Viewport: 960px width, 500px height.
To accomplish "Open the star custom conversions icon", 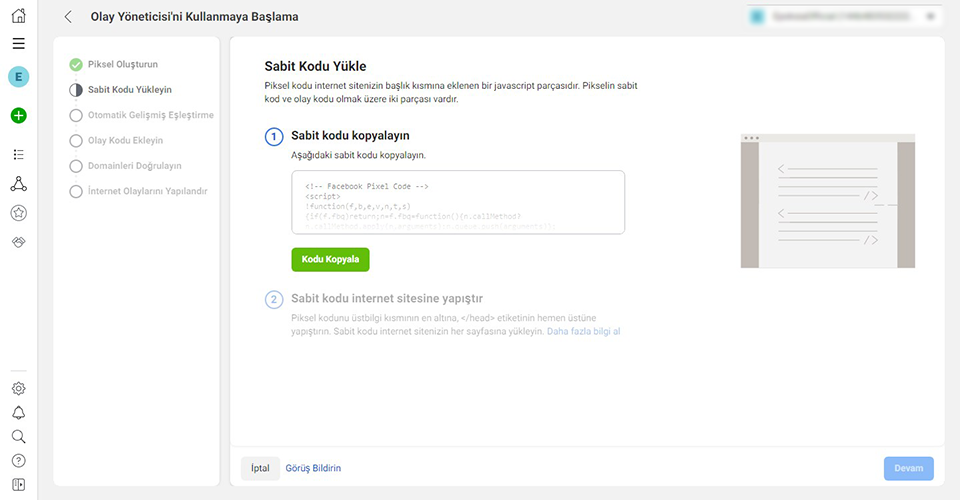I will (x=18, y=213).
